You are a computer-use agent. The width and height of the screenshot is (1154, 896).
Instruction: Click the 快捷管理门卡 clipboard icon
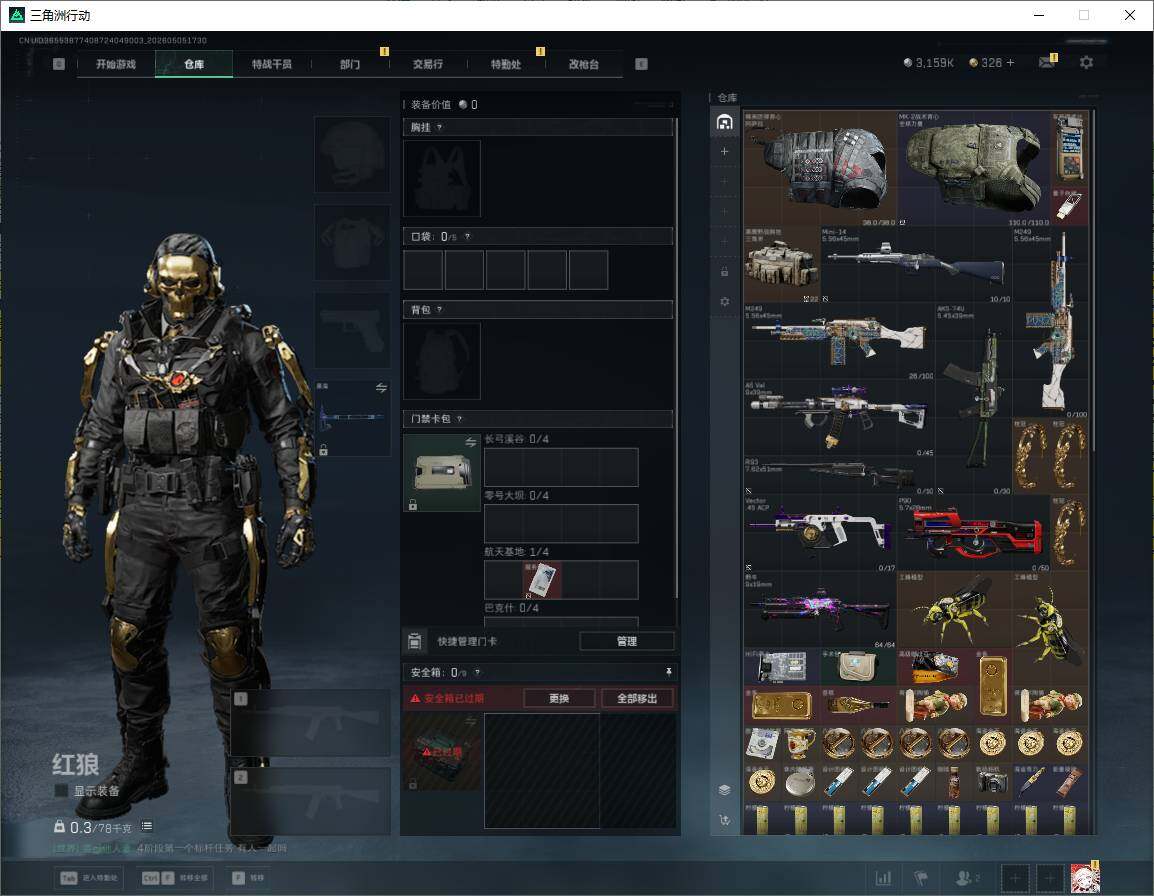pos(414,641)
